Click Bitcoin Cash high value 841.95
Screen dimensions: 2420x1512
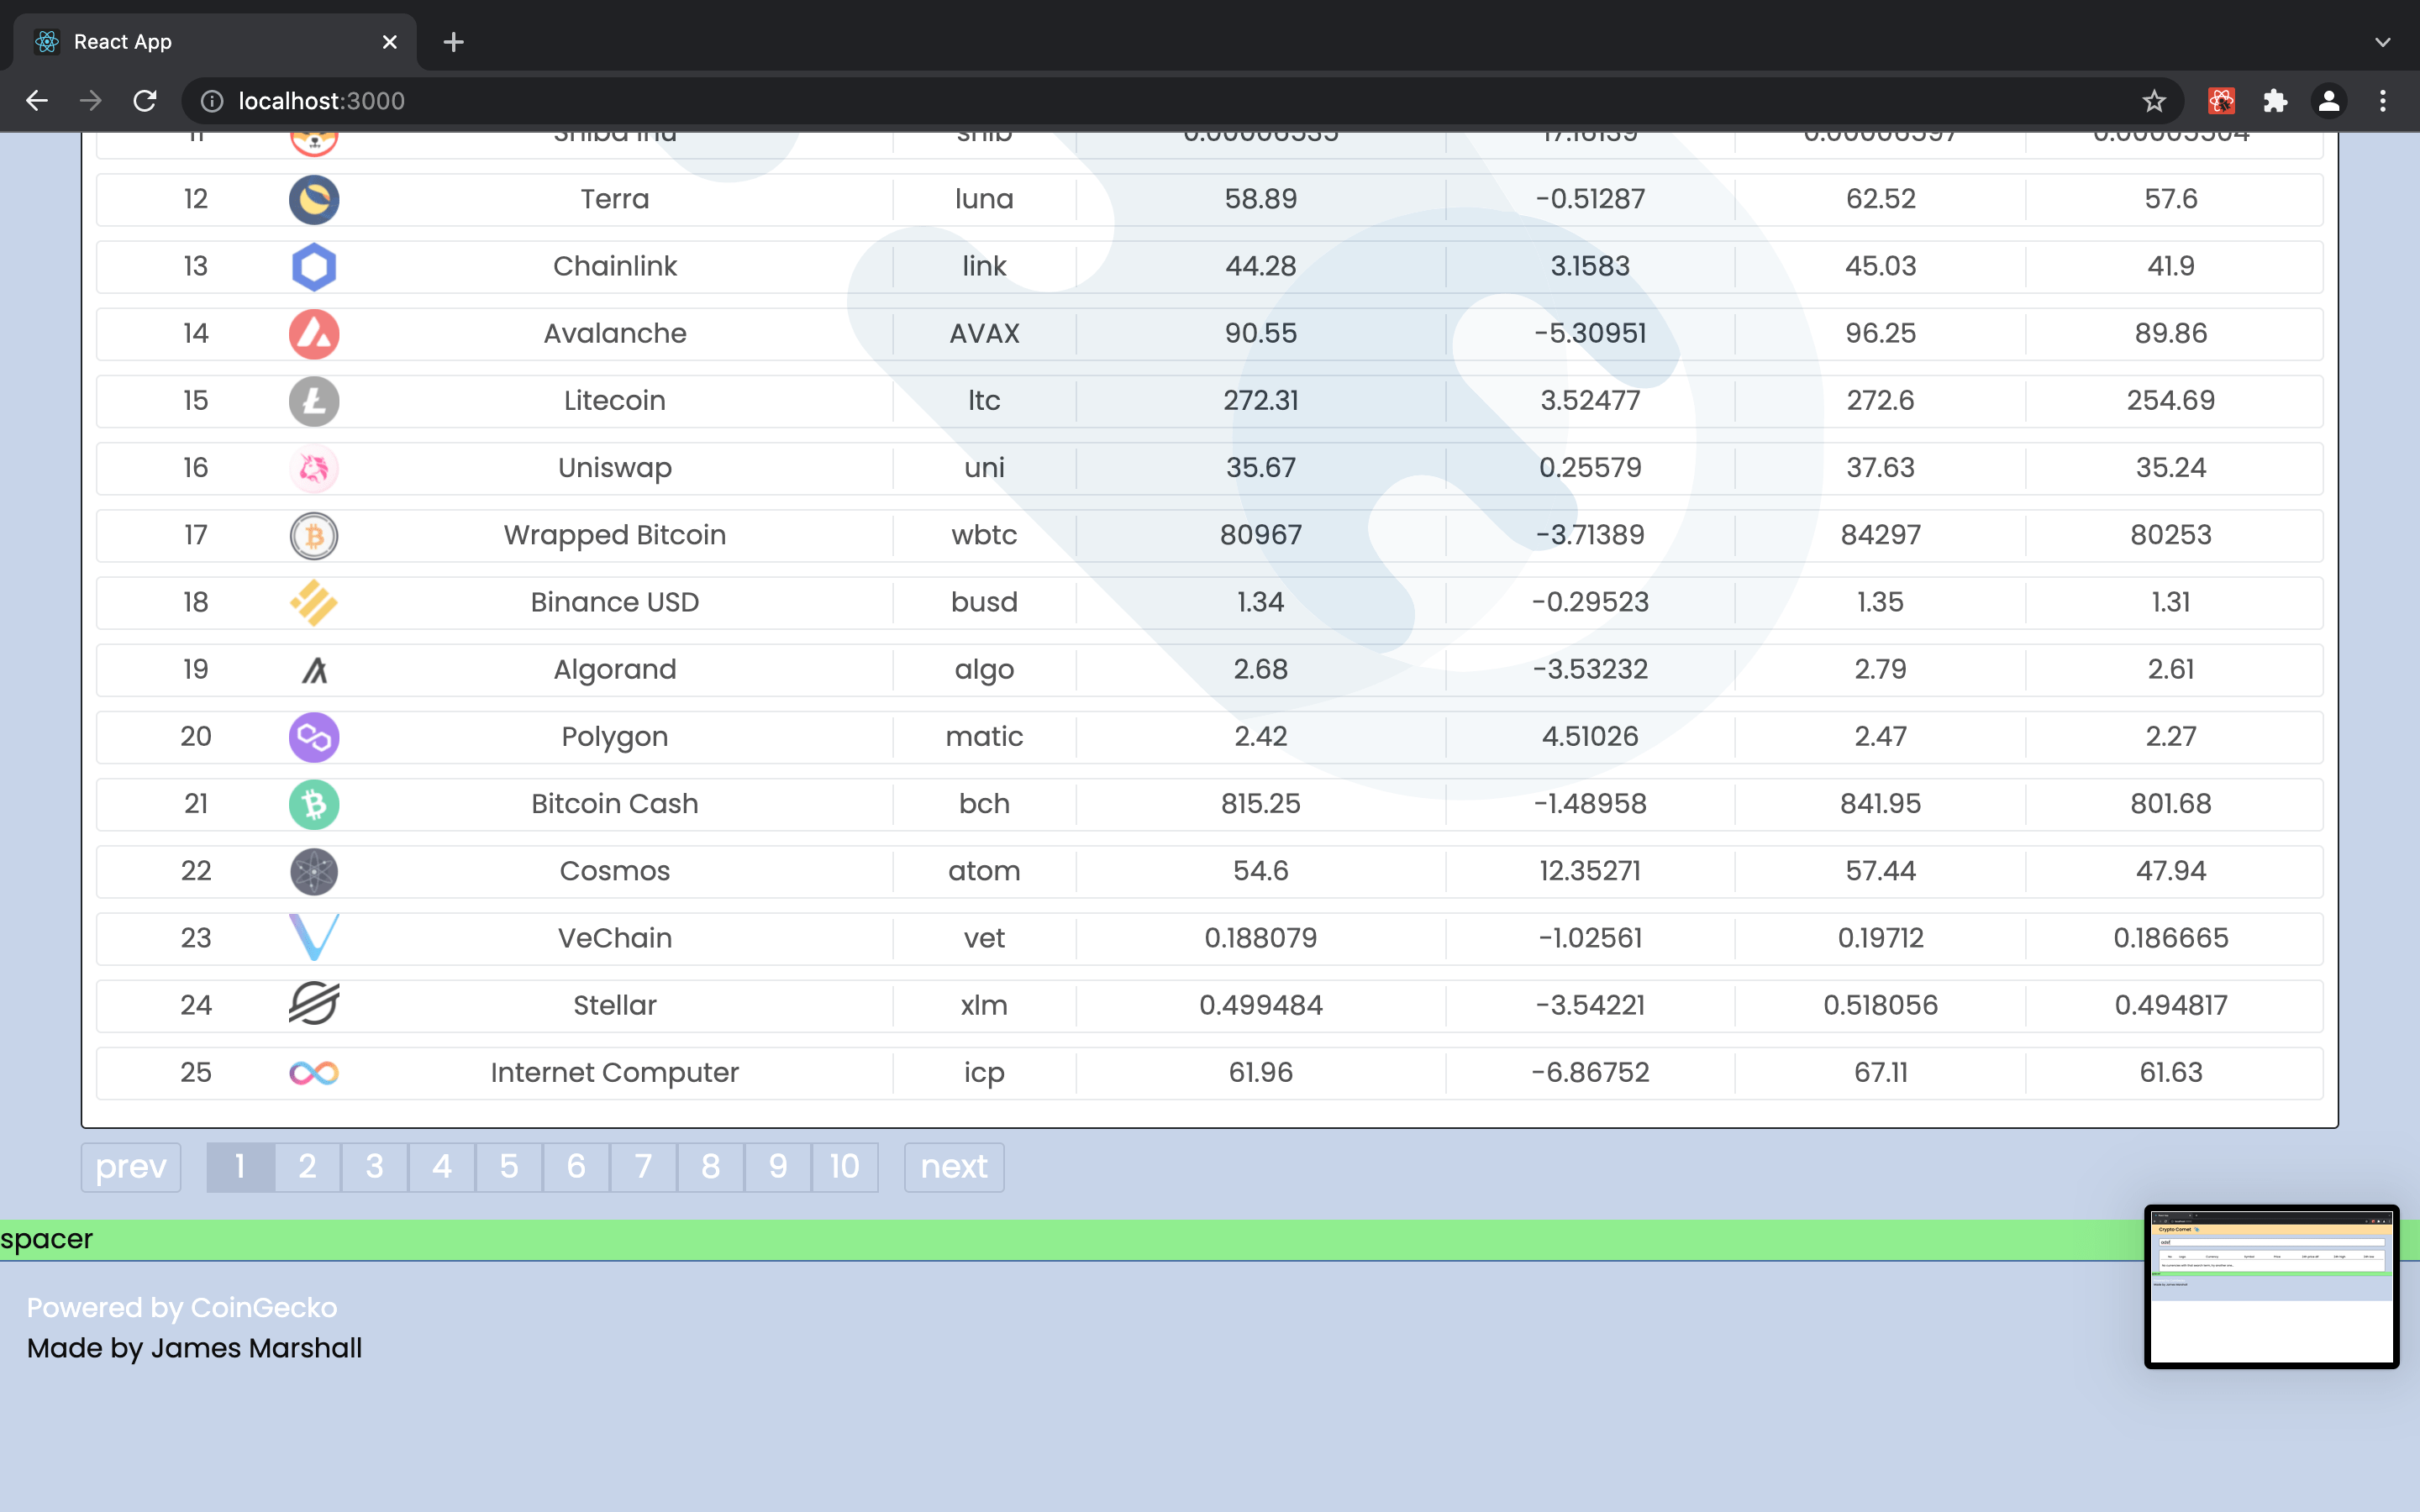click(x=1880, y=804)
